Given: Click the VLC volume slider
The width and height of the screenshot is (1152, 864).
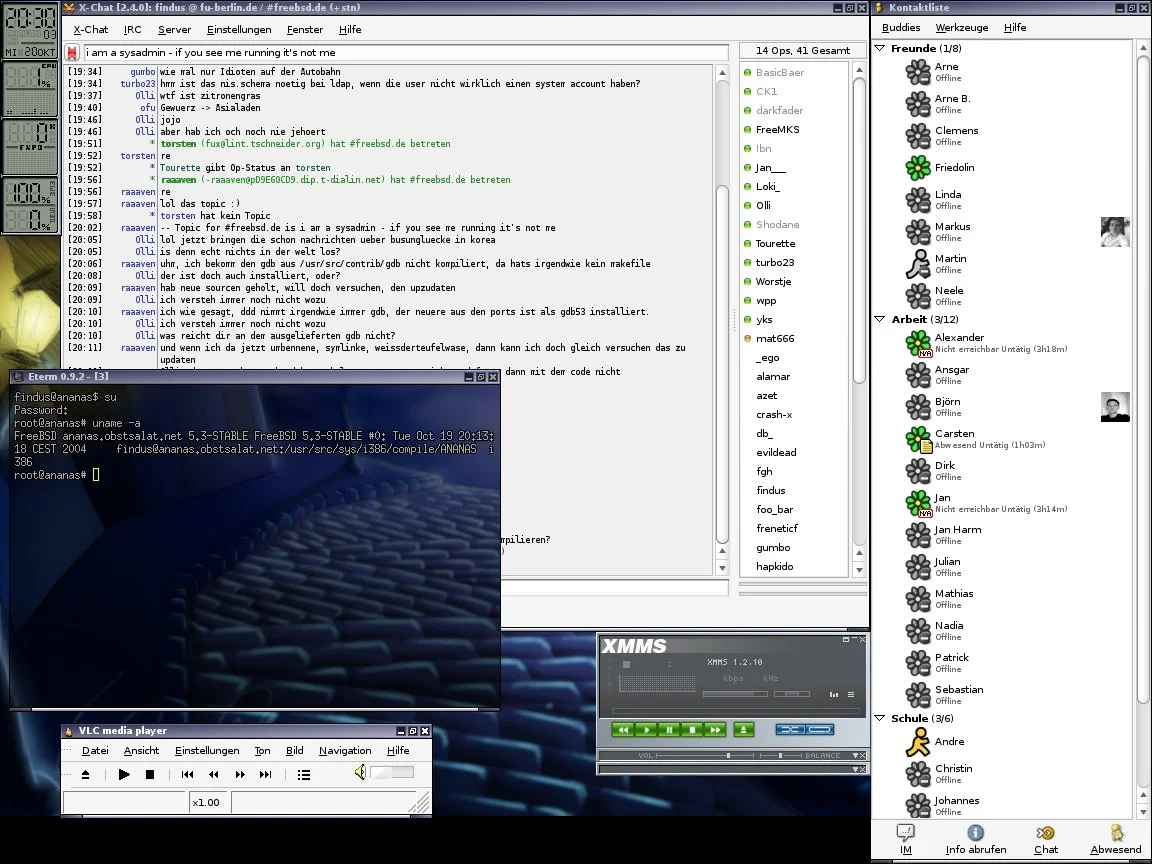Looking at the screenshot, I should pyautogui.click(x=392, y=772).
